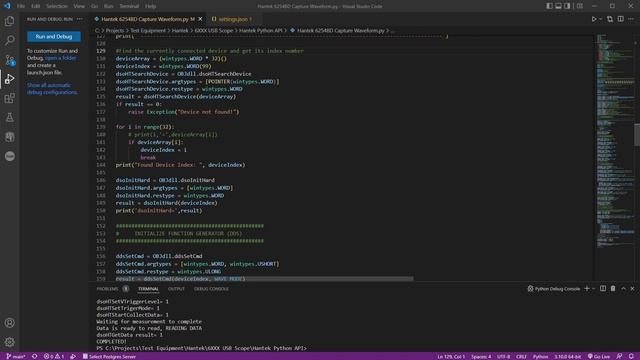Open changes compare icon in editor toolbar

[x=610, y=19]
